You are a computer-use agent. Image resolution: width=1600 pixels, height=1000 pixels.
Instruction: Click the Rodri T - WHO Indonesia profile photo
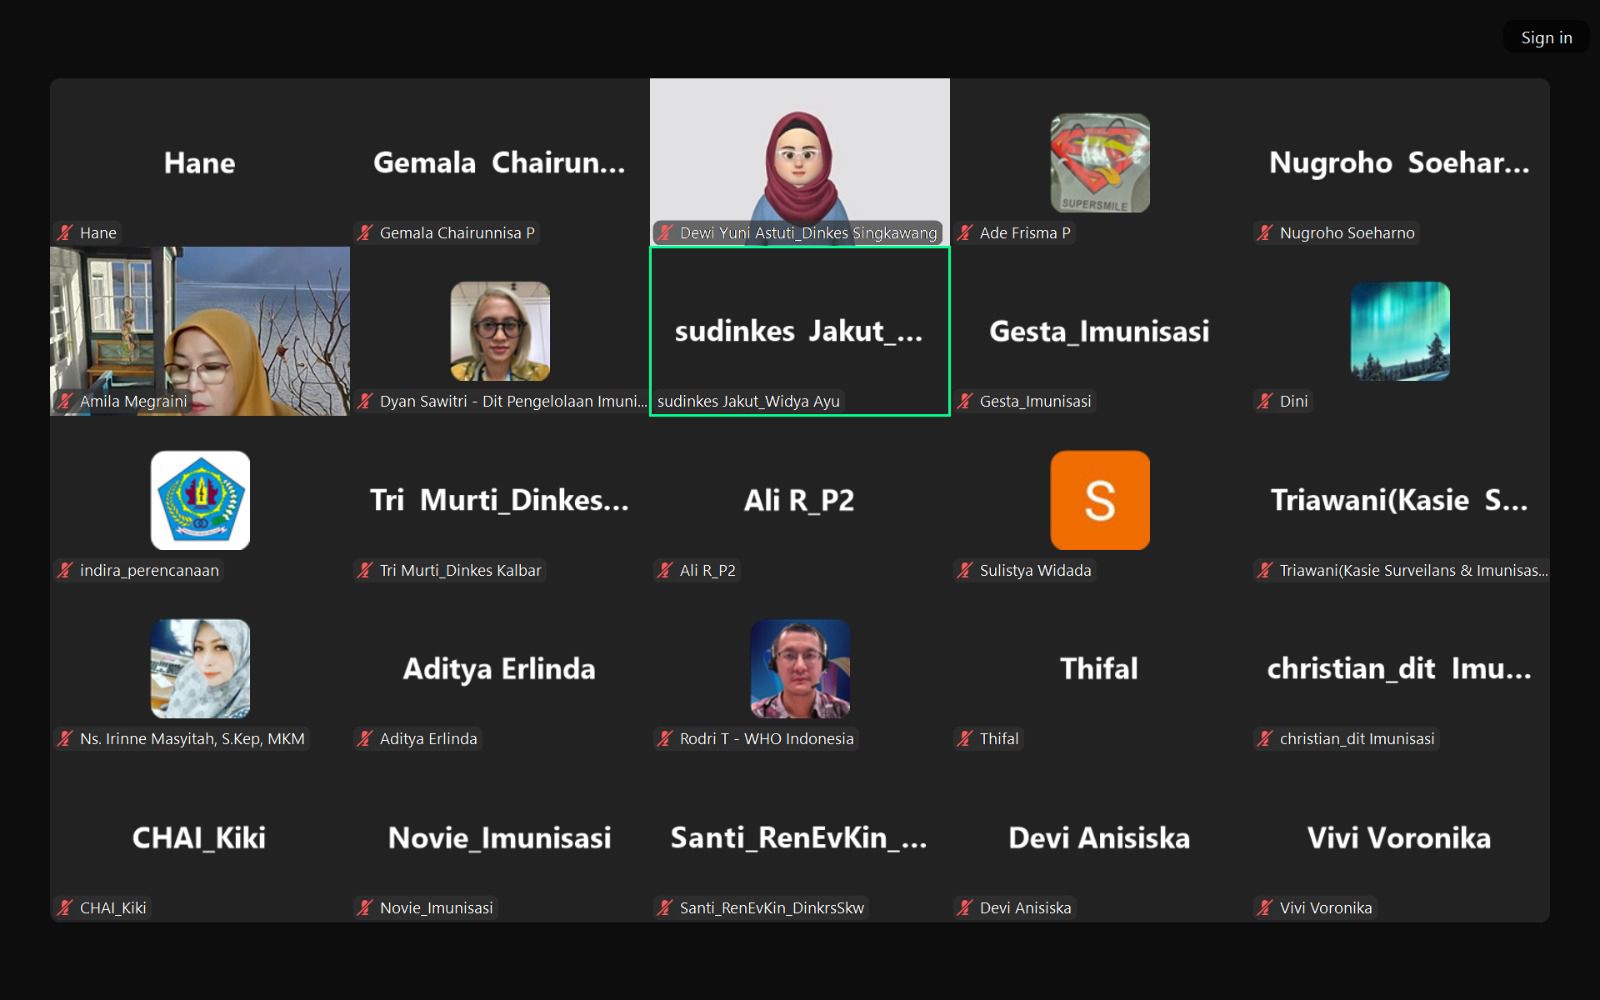(800, 668)
